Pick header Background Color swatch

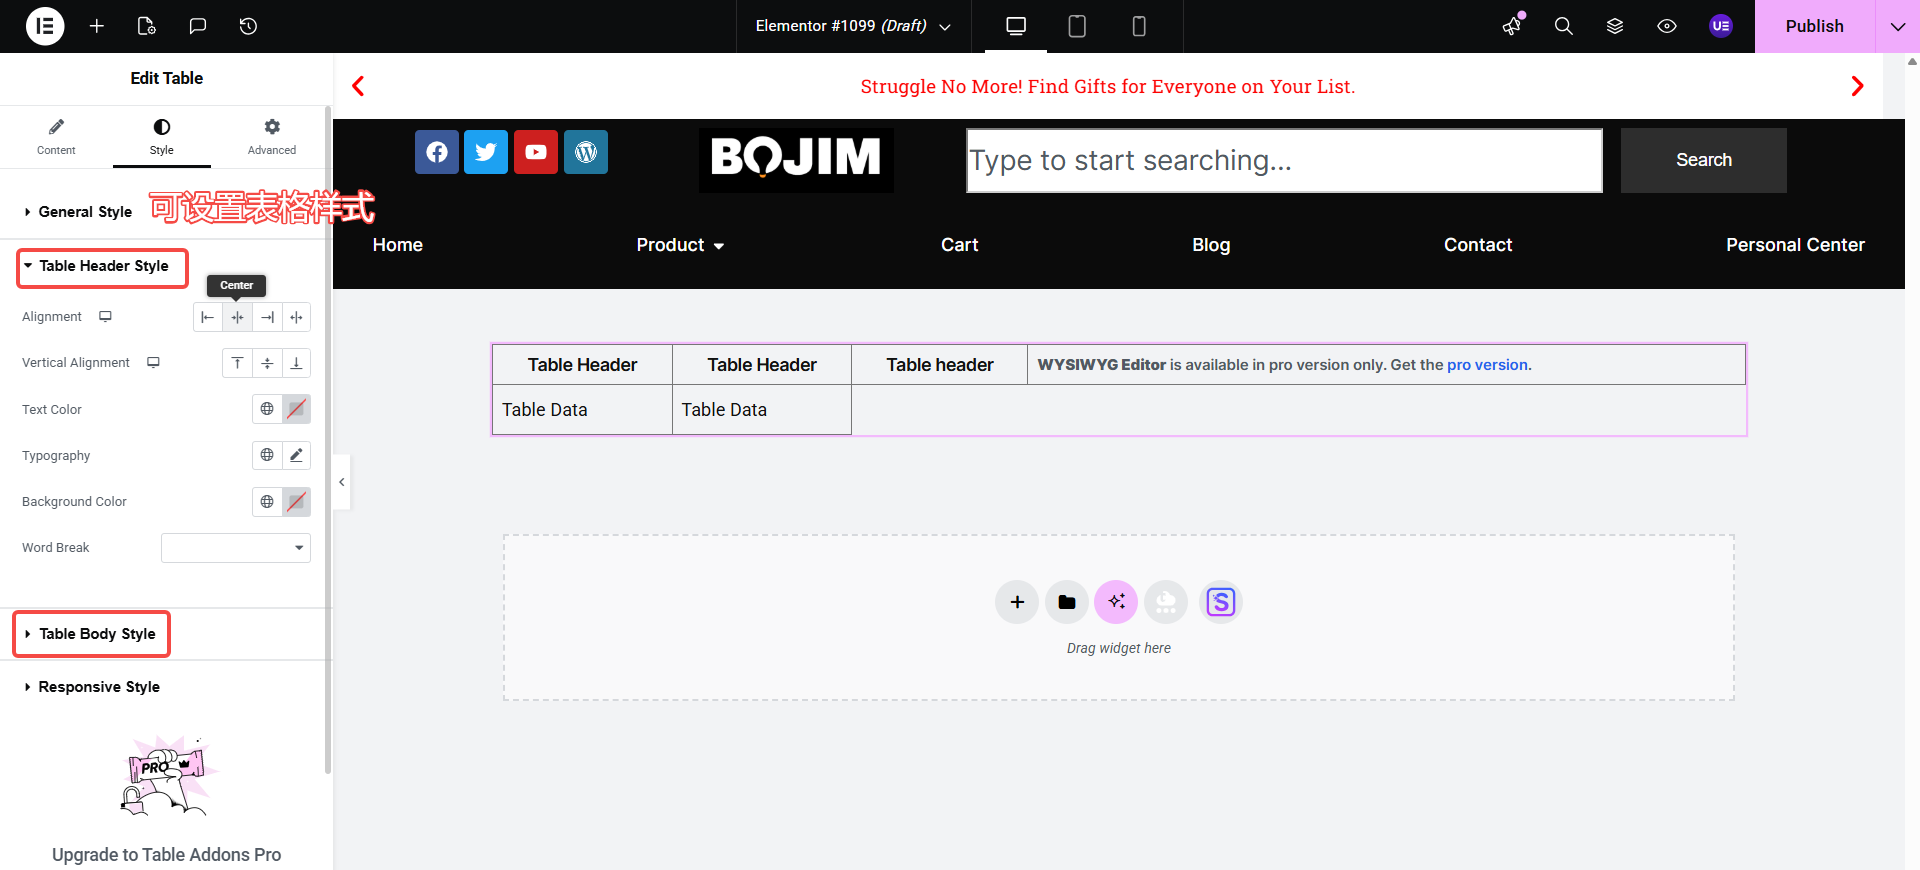[x=296, y=502]
